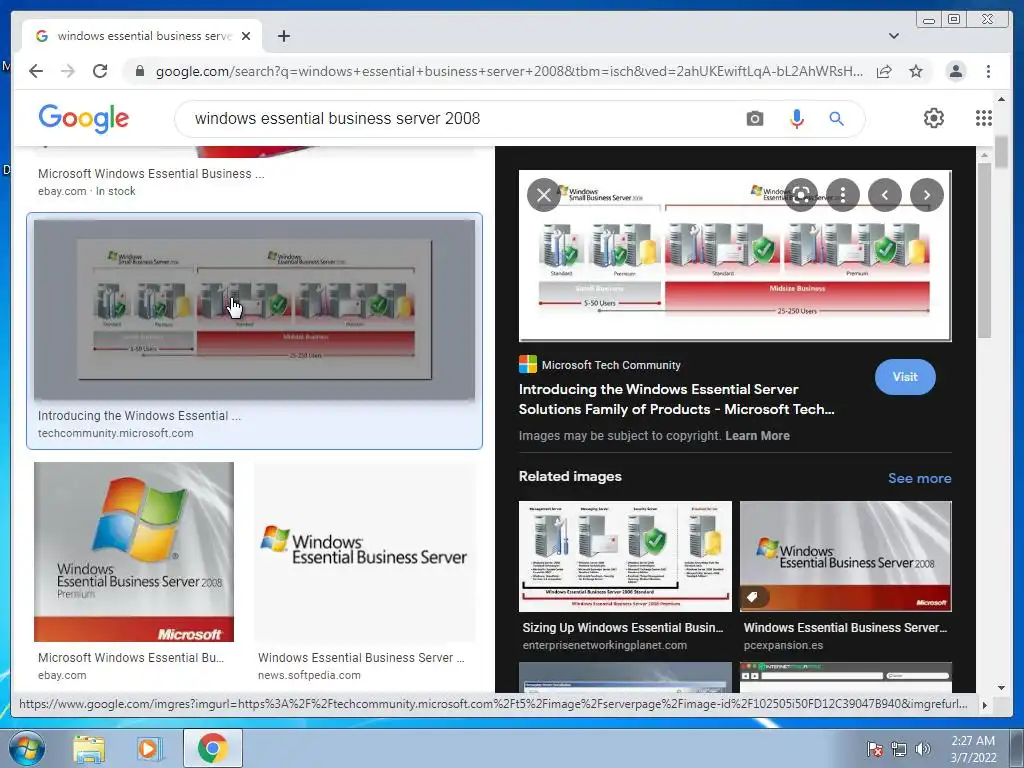The height and width of the screenshot is (768, 1024).
Task: Open Windows Explorer from the taskbar
Action: click(89, 748)
